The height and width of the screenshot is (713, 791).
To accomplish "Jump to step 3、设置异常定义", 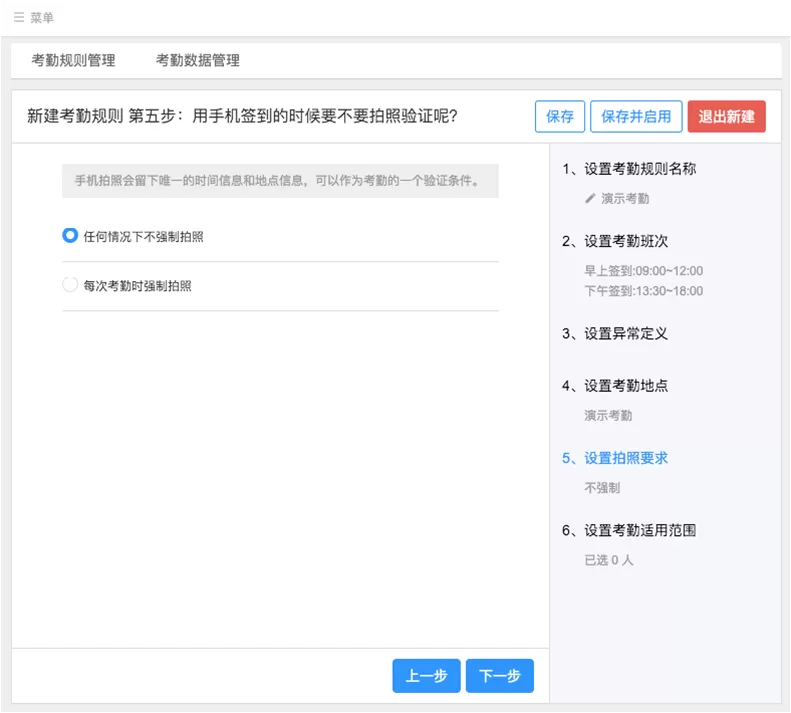I will 615,334.
